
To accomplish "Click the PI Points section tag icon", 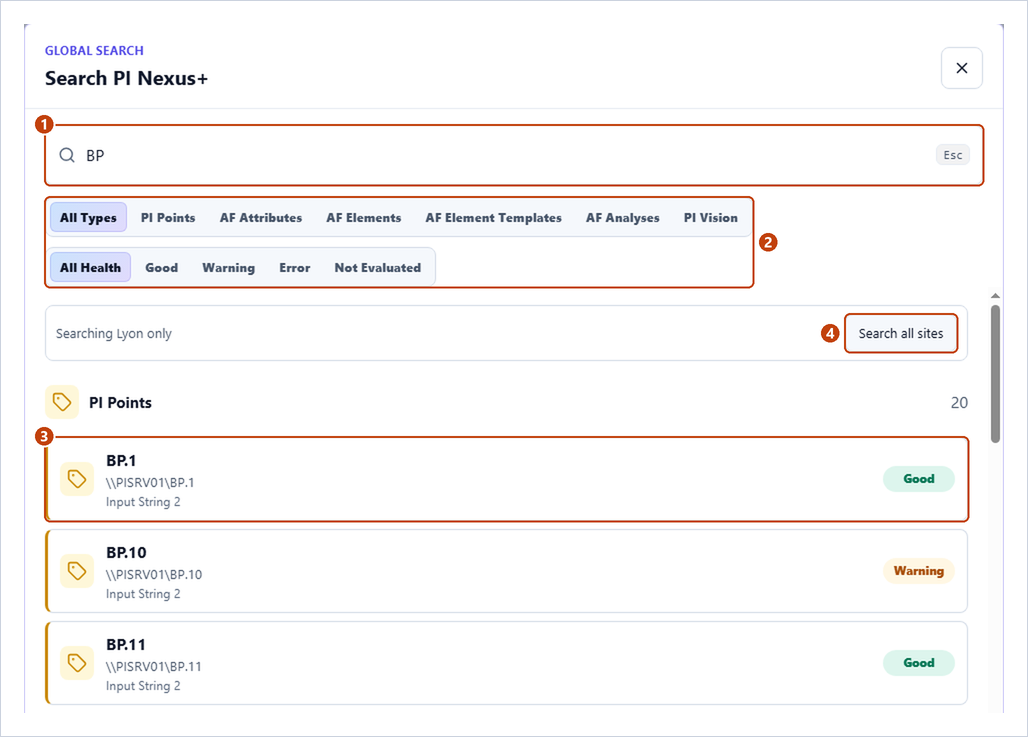I will (x=62, y=402).
